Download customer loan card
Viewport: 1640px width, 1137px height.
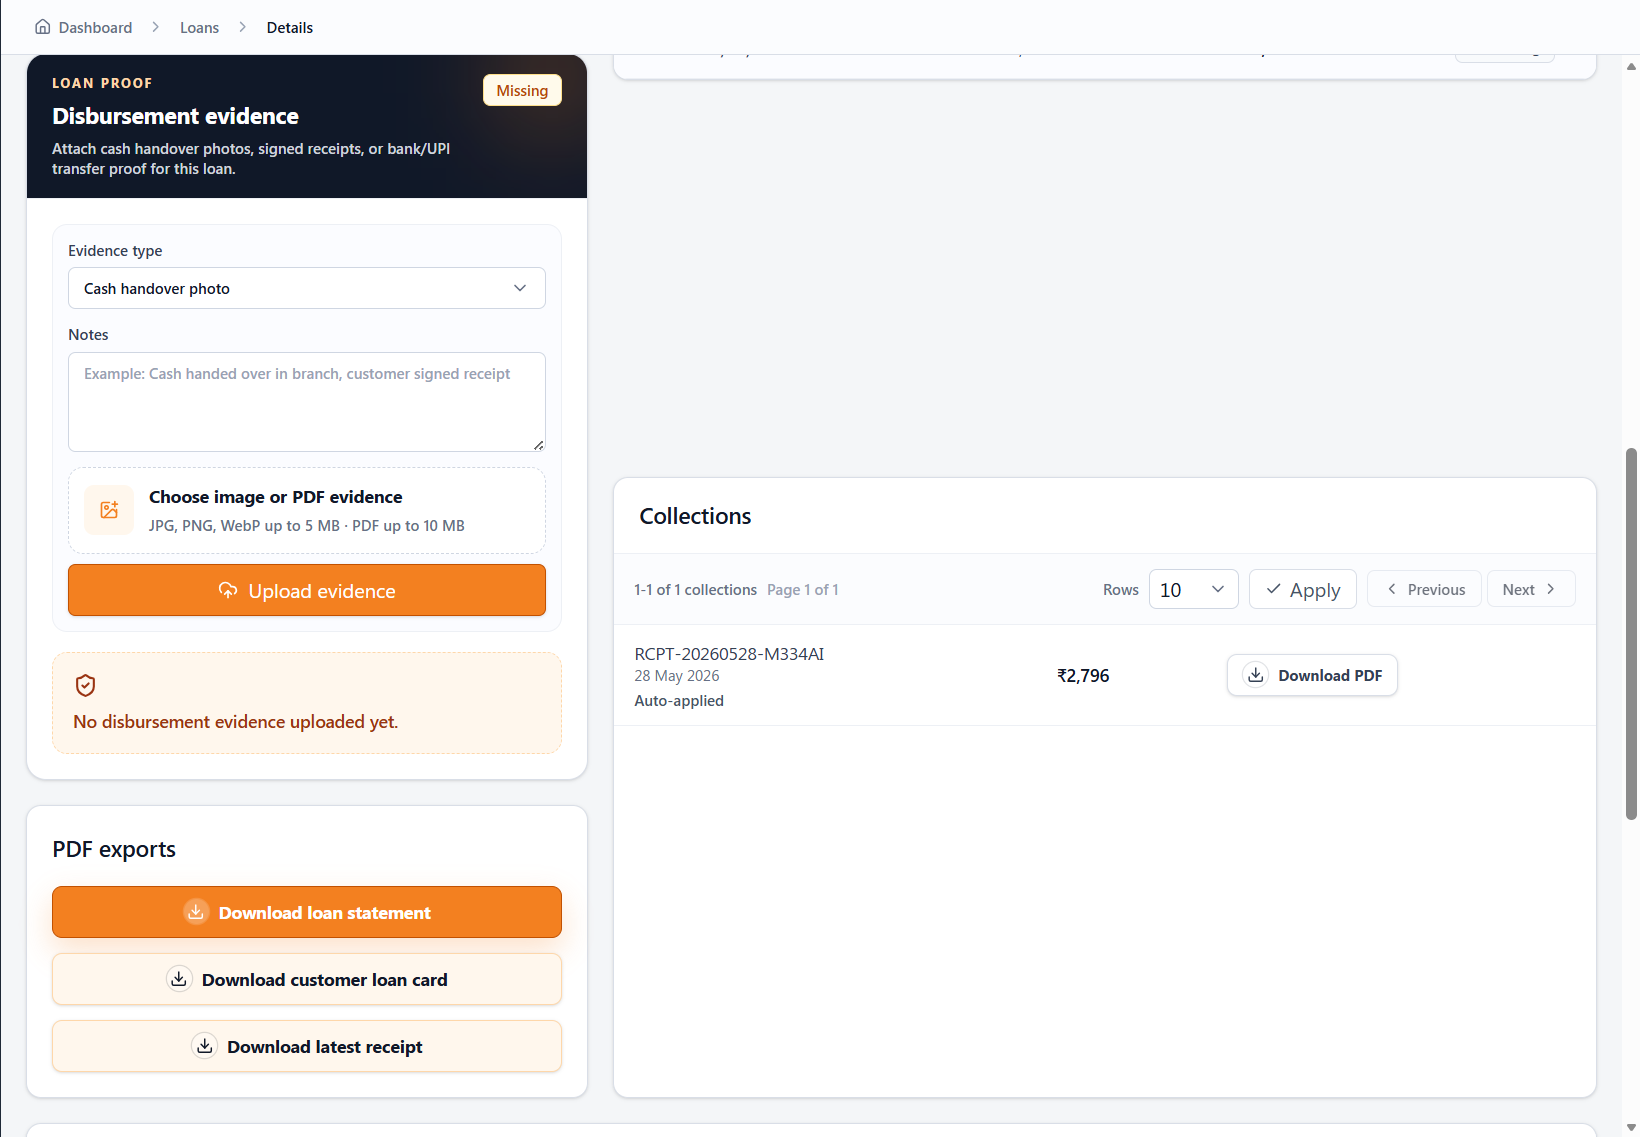click(x=307, y=979)
